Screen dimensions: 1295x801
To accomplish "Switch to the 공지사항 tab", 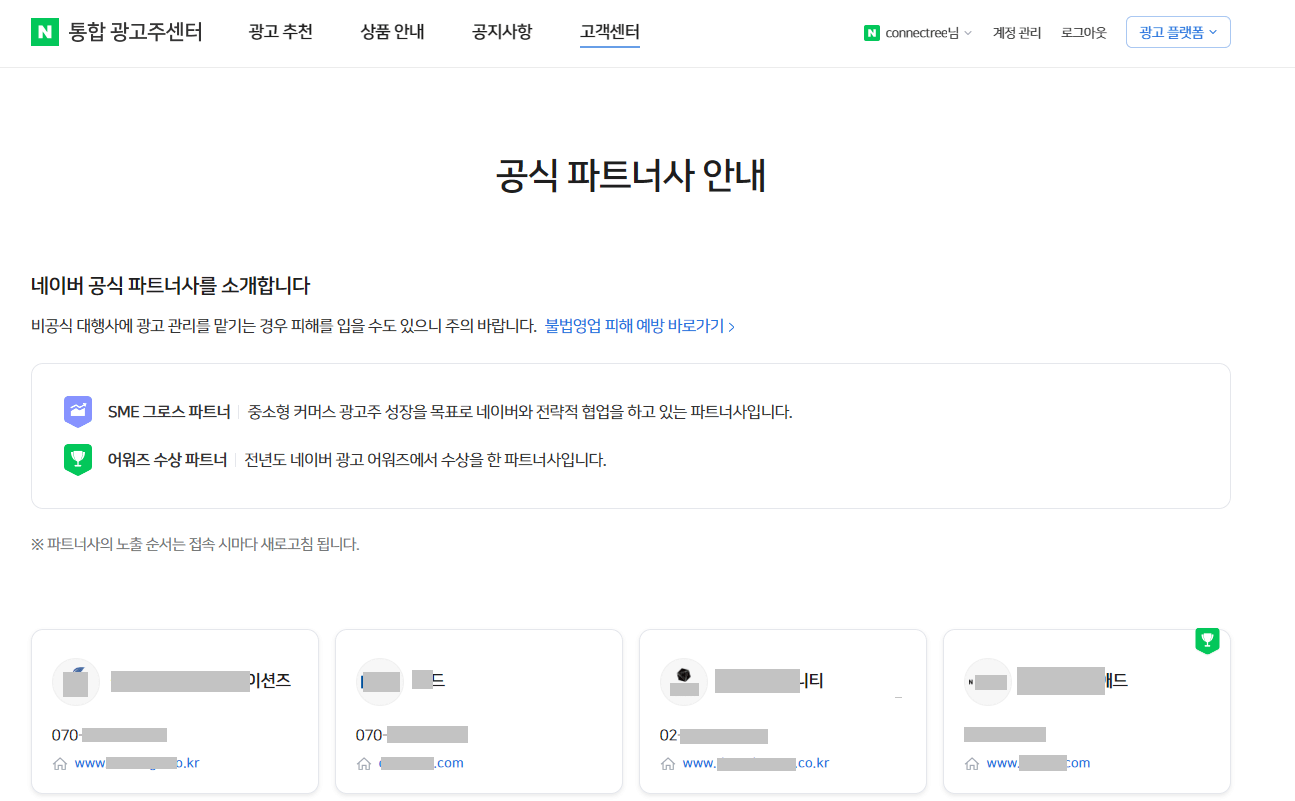I will [501, 32].
